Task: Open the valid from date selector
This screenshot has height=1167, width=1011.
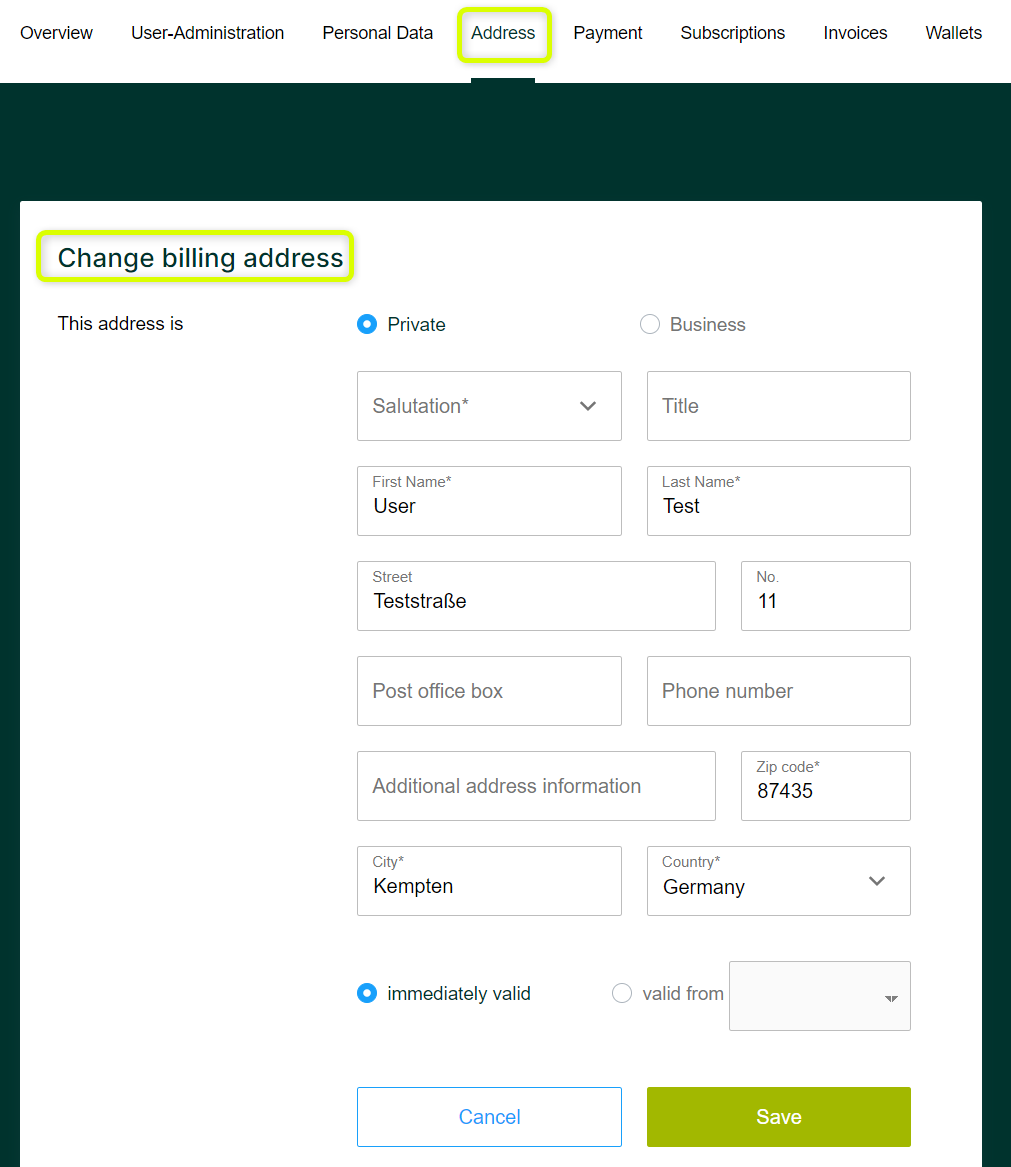Action: coord(820,996)
